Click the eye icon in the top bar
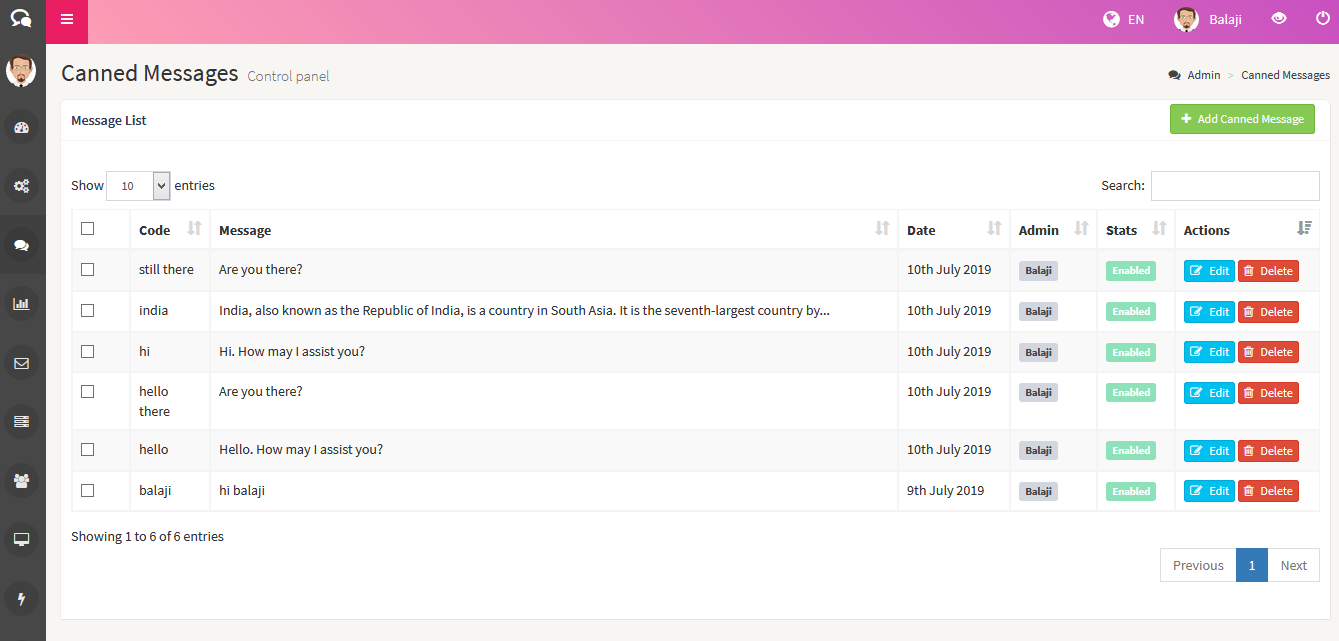The height and width of the screenshot is (641, 1339). 1278,19
